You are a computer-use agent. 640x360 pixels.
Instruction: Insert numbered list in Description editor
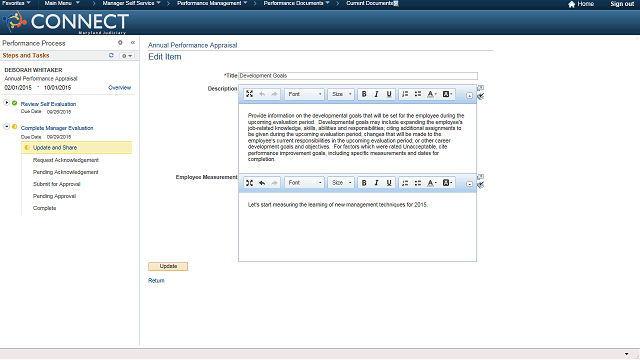(x=405, y=94)
